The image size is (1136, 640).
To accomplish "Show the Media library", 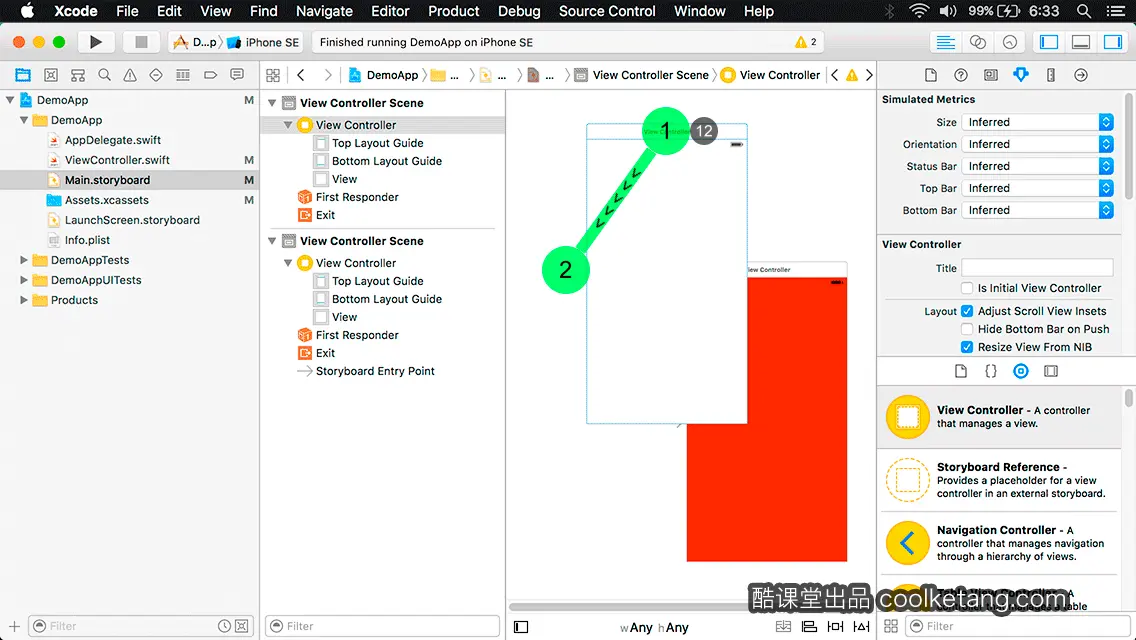I will pyautogui.click(x=1051, y=371).
